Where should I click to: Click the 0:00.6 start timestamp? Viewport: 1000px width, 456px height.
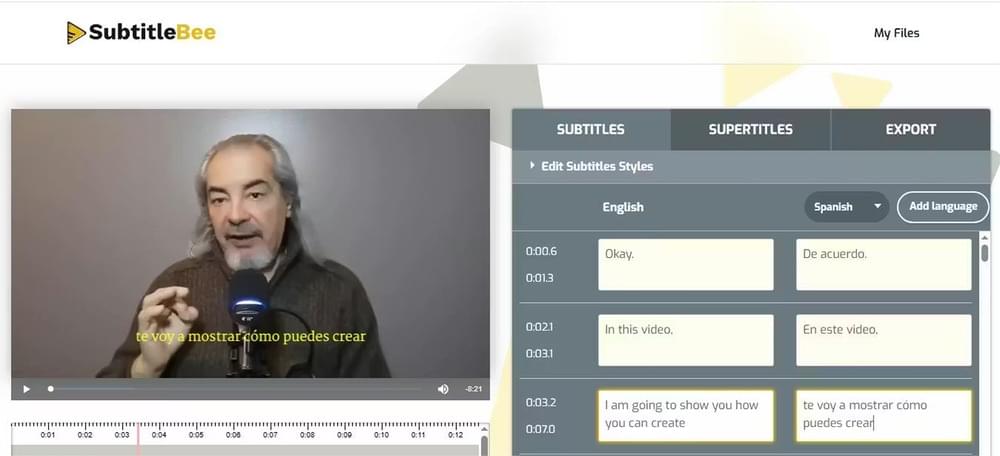pos(541,251)
